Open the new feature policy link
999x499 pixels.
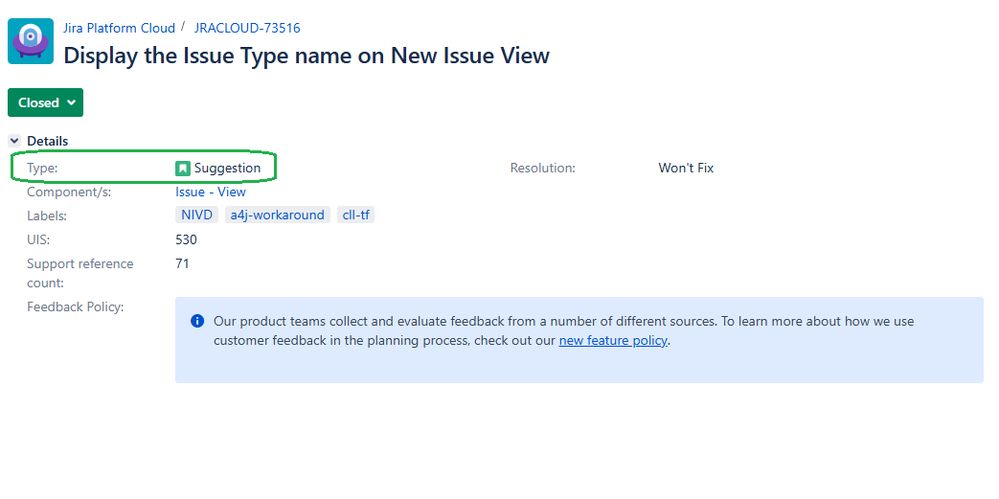click(x=613, y=341)
